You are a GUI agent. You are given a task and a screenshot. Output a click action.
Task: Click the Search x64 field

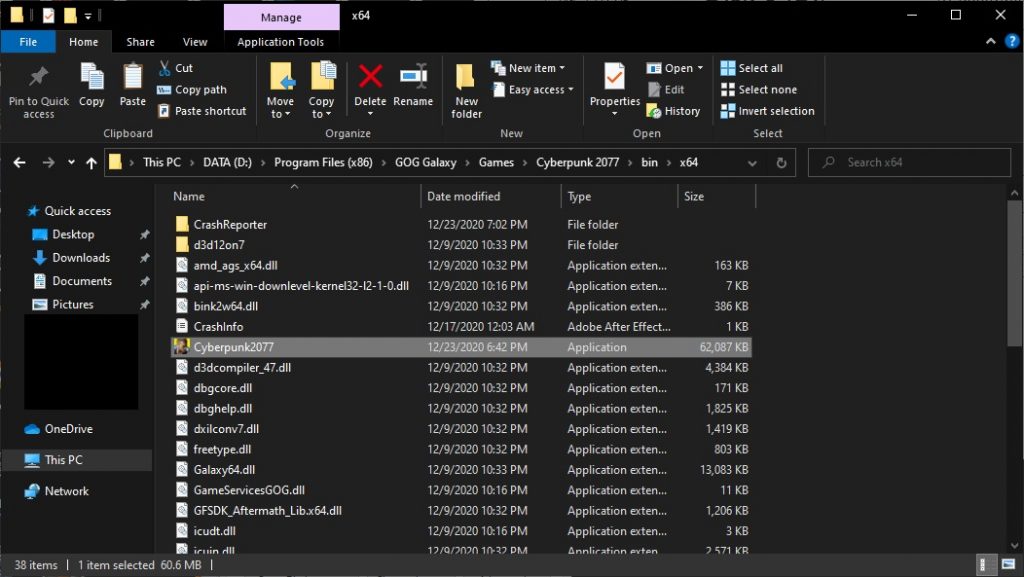click(909, 163)
